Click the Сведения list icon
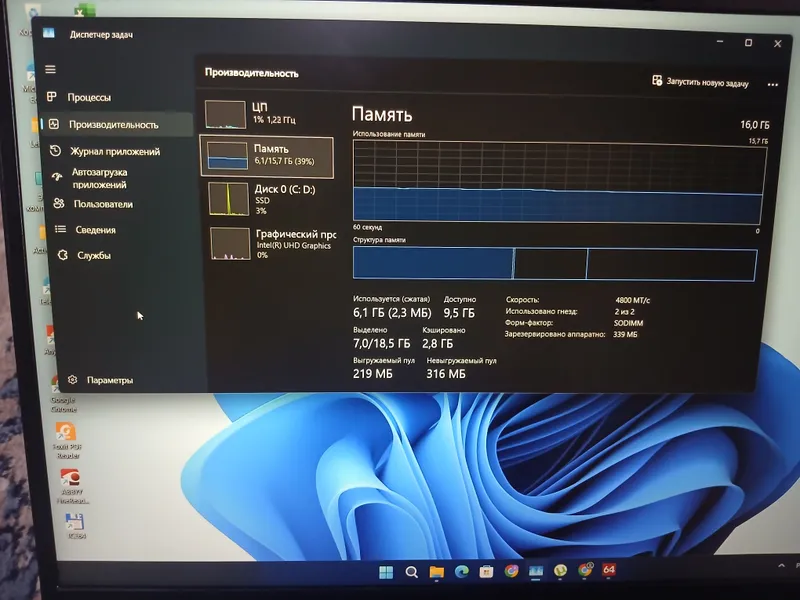The width and height of the screenshot is (800, 600). 61,230
